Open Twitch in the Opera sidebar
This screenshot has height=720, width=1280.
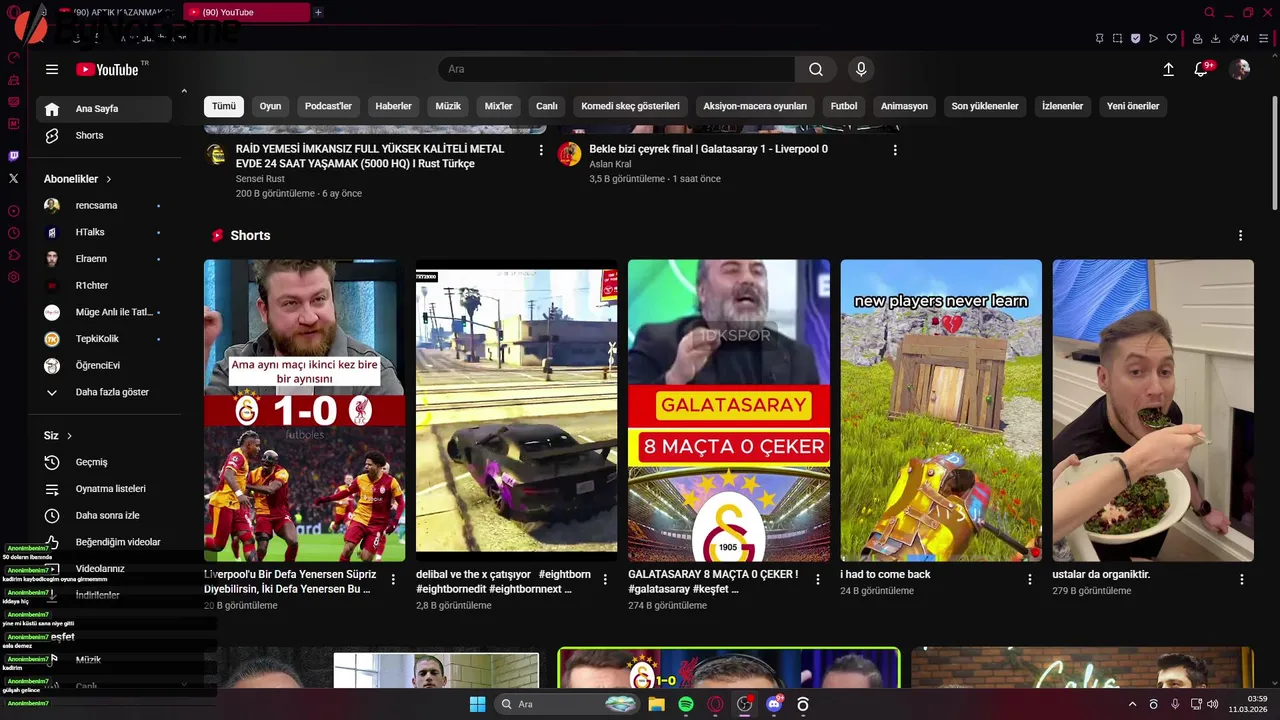14,156
